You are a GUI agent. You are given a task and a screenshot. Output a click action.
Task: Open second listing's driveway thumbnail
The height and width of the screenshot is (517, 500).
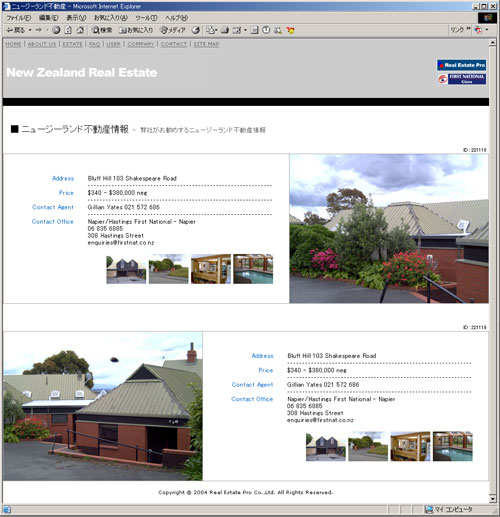(x=368, y=446)
